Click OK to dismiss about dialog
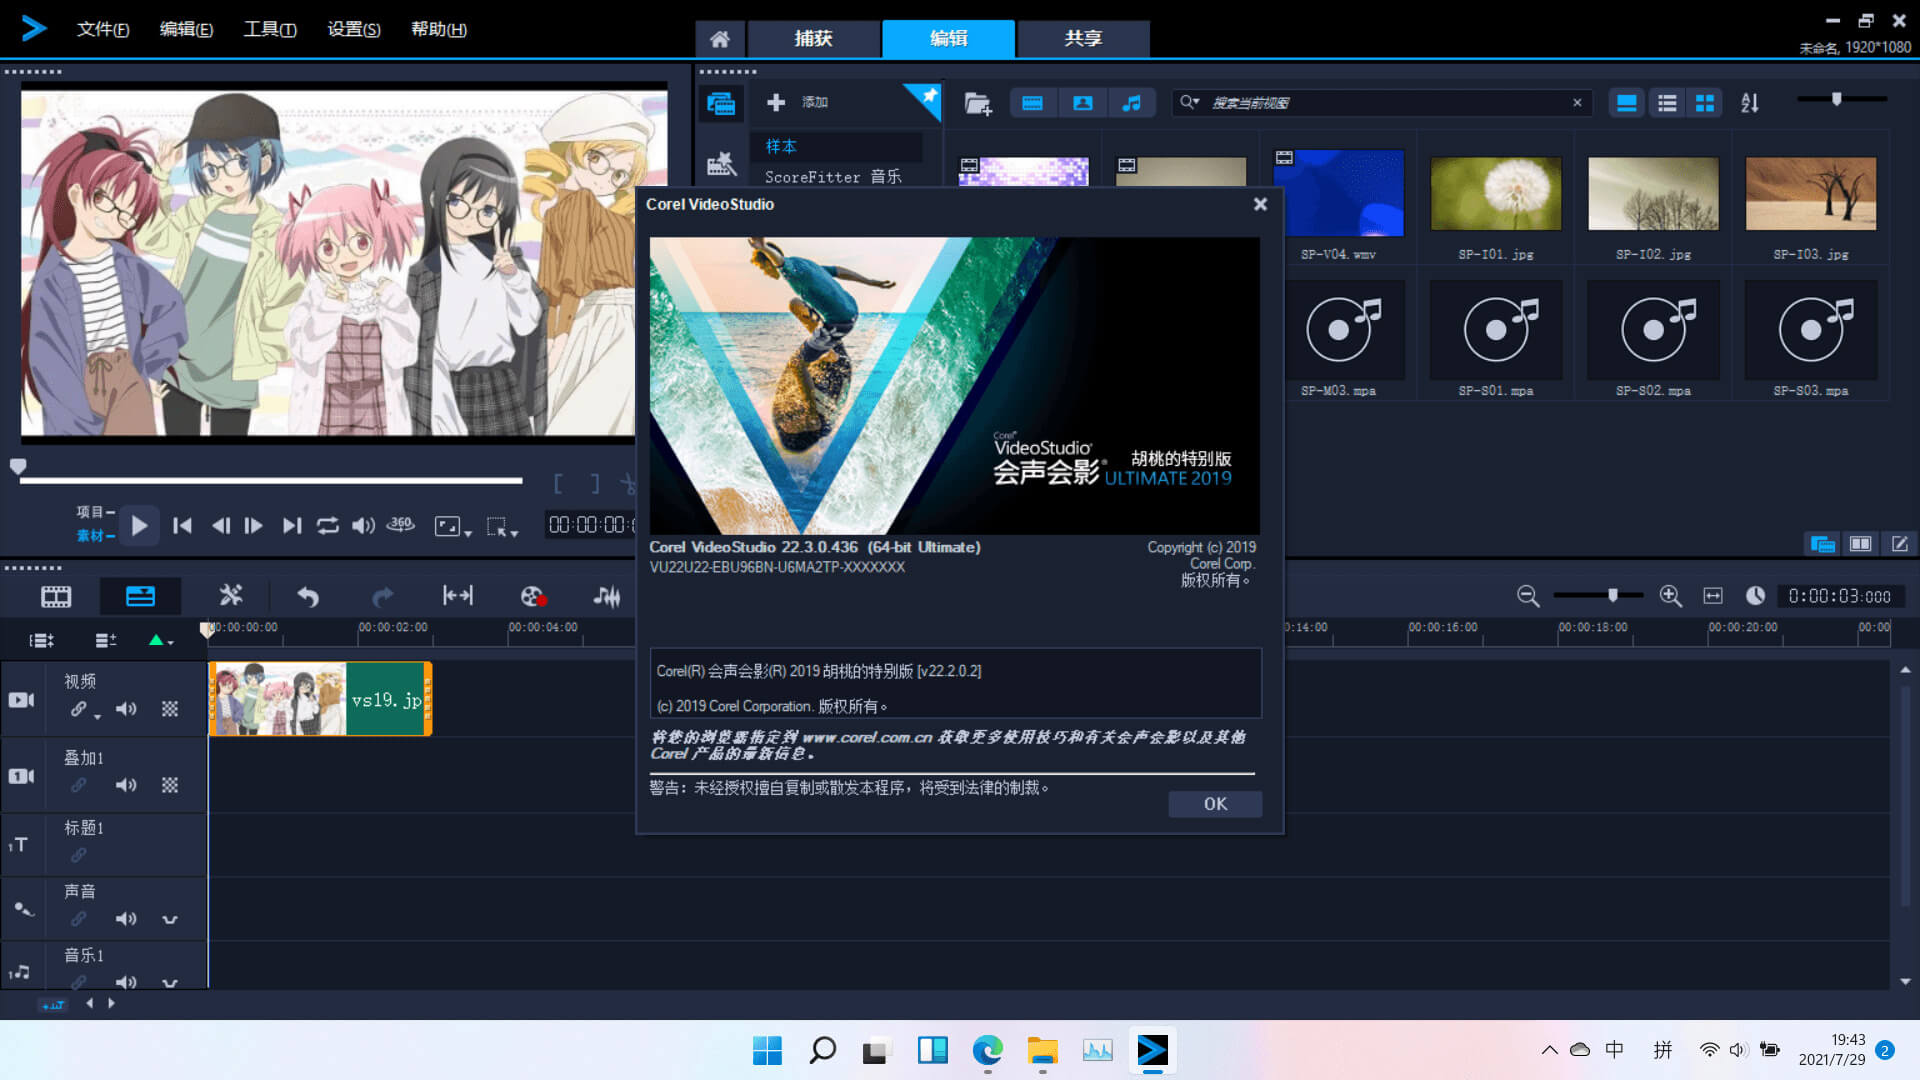 pyautogui.click(x=1213, y=803)
